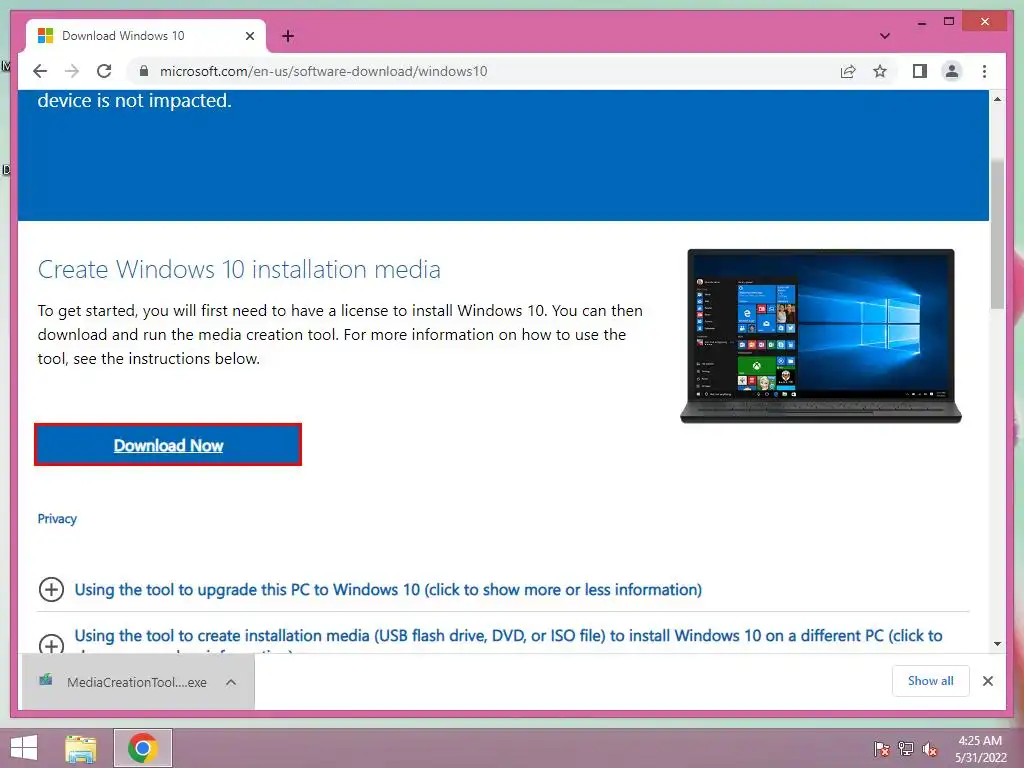1024x768 pixels.
Task: Open options chevron for MediaCreationTool download
Action: [x=231, y=682]
